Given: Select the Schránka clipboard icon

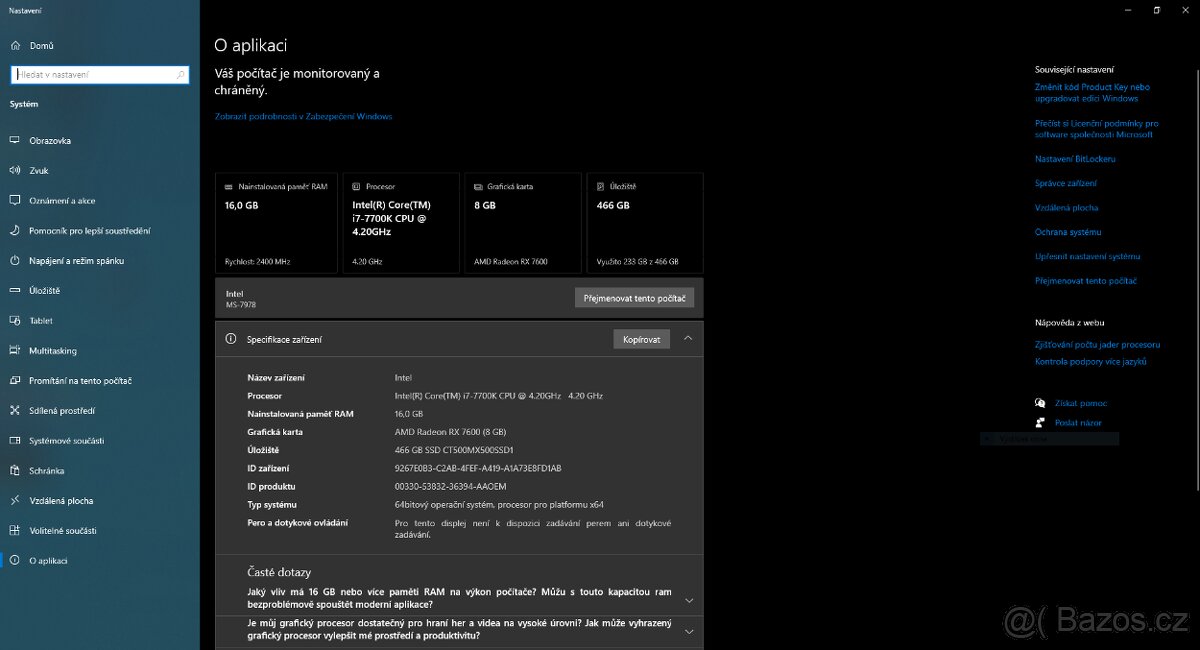Looking at the screenshot, I should [14, 471].
